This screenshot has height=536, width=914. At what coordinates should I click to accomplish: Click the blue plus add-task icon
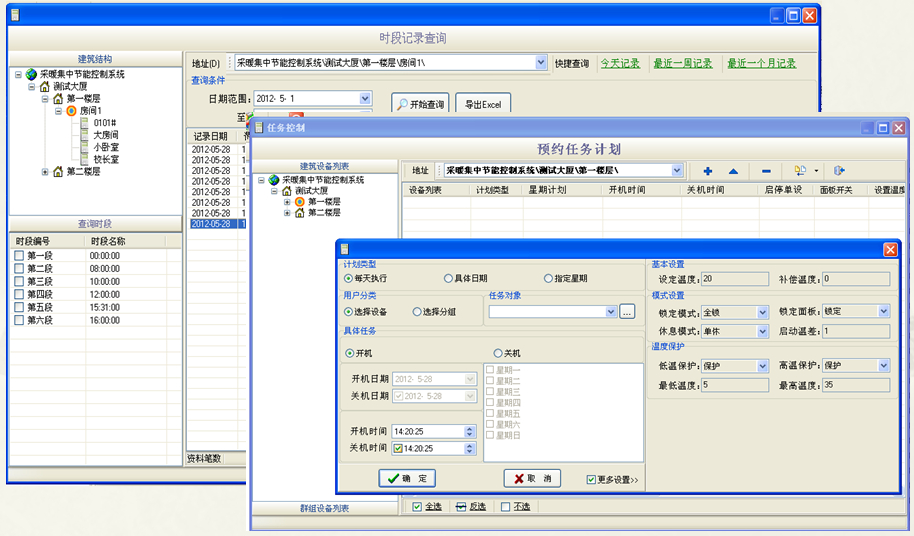pos(708,171)
